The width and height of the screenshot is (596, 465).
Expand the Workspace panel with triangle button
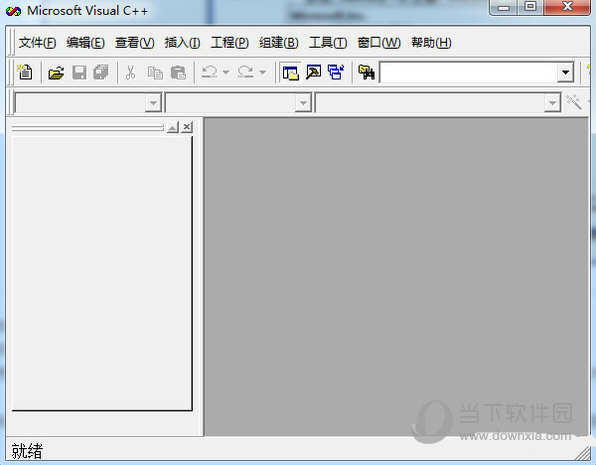pos(173,127)
